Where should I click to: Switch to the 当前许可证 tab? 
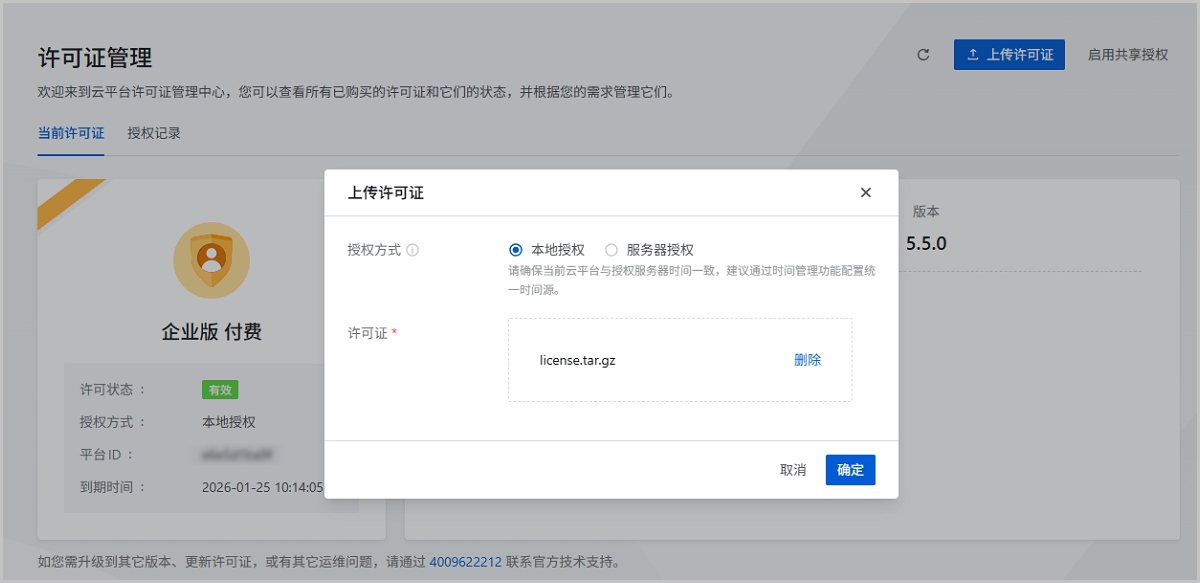tap(71, 133)
